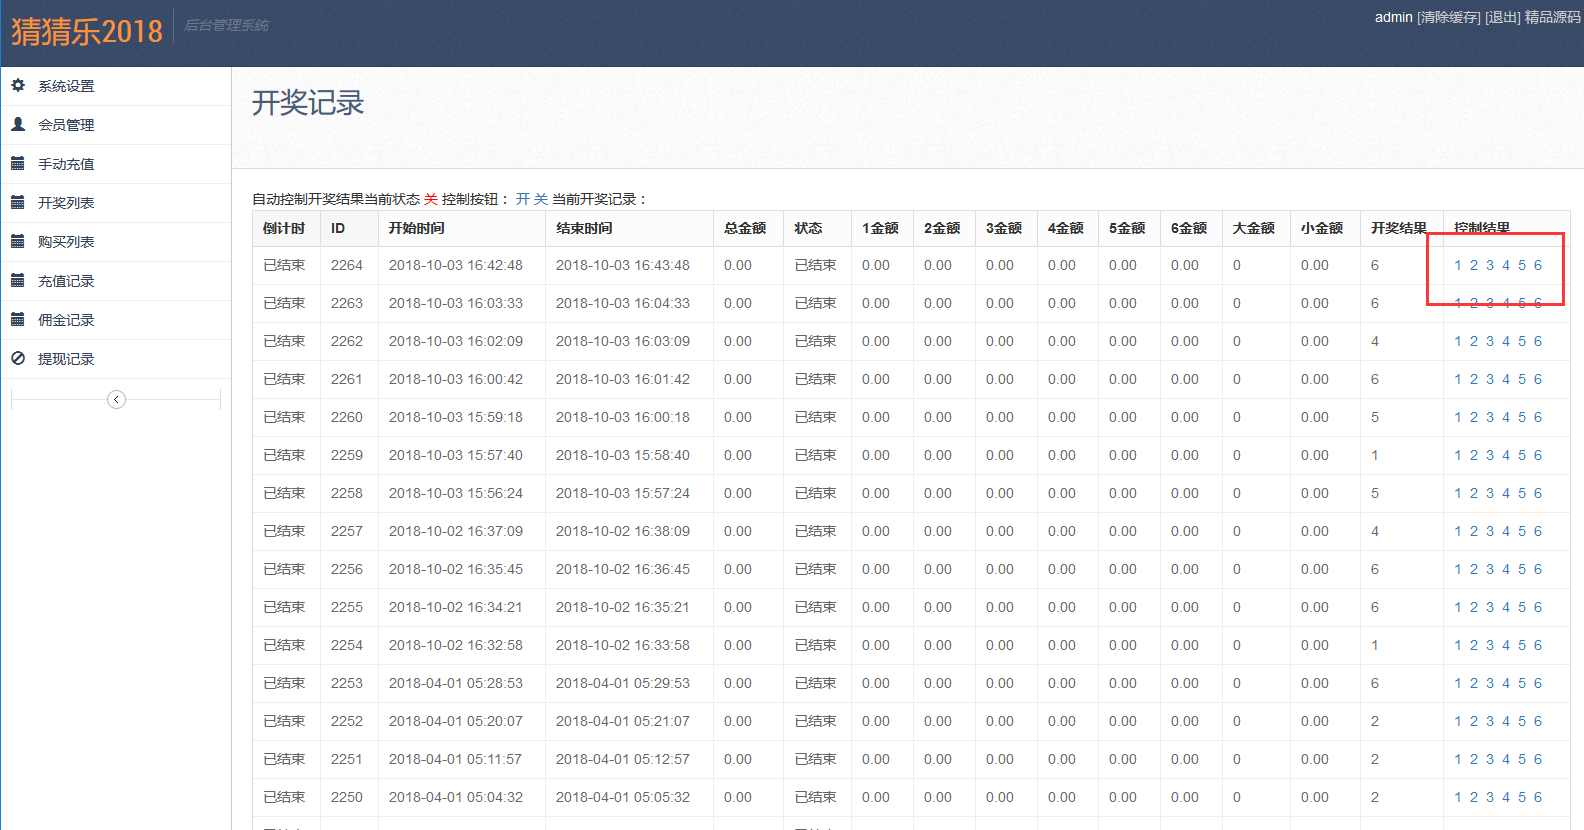This screenshot has width=1584, height=830.
Task: Click 清除缓存 in the top header
Action: coord(1449,17)
